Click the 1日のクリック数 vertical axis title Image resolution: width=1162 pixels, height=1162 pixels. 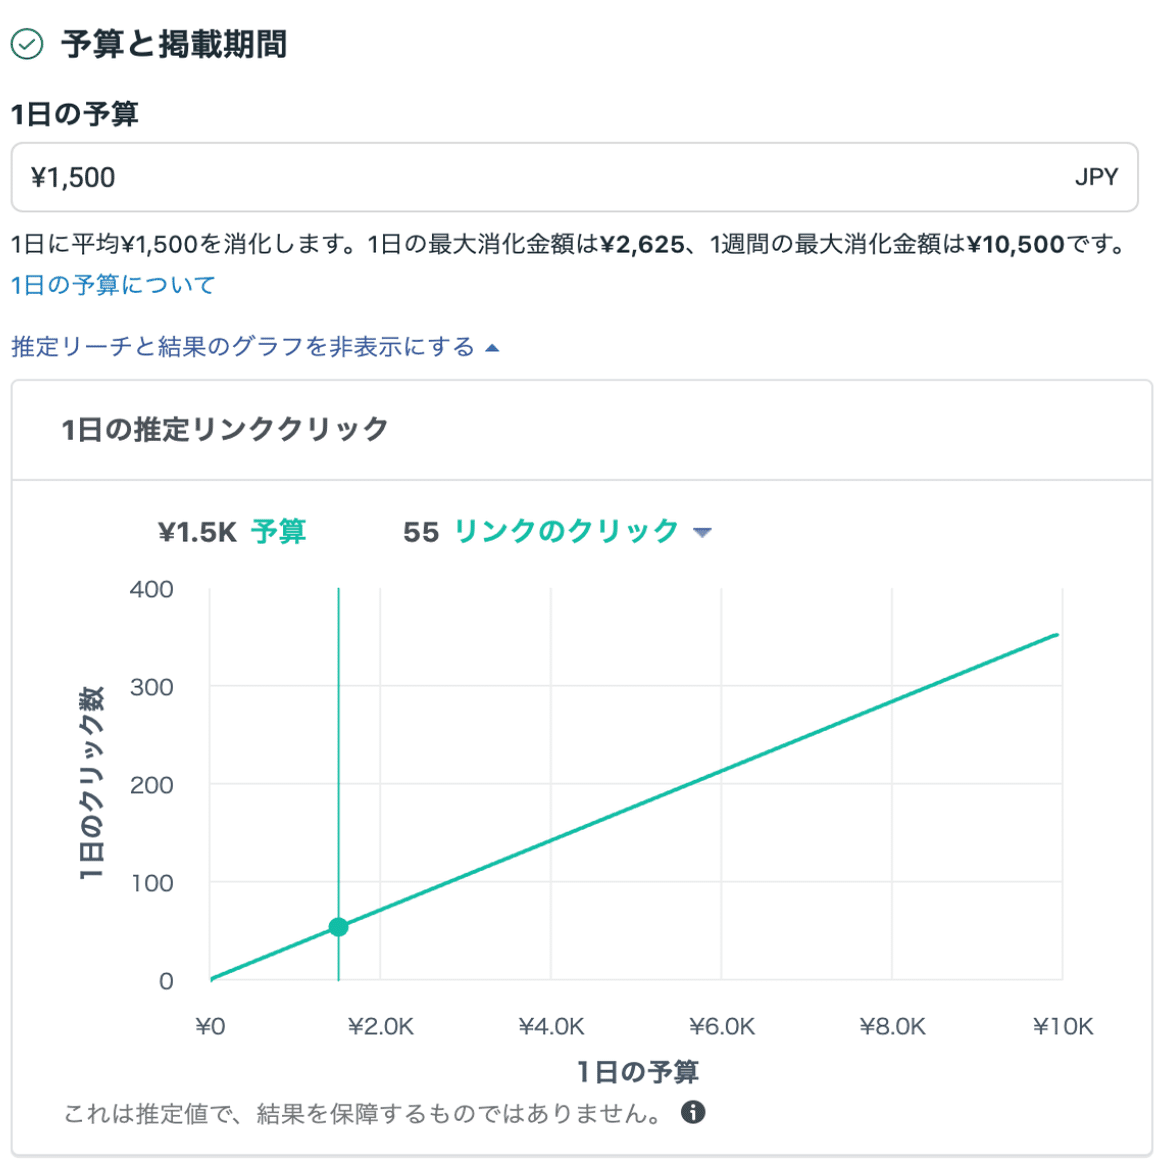[91, 783]
